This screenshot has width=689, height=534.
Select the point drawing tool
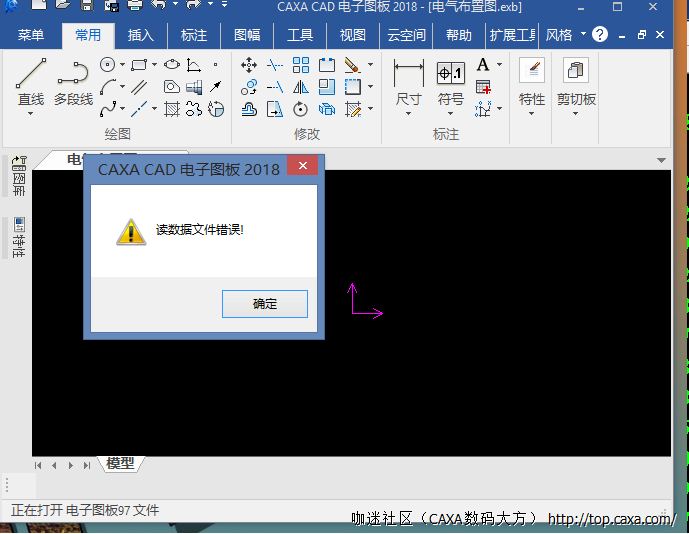click(x=215, y=65)
